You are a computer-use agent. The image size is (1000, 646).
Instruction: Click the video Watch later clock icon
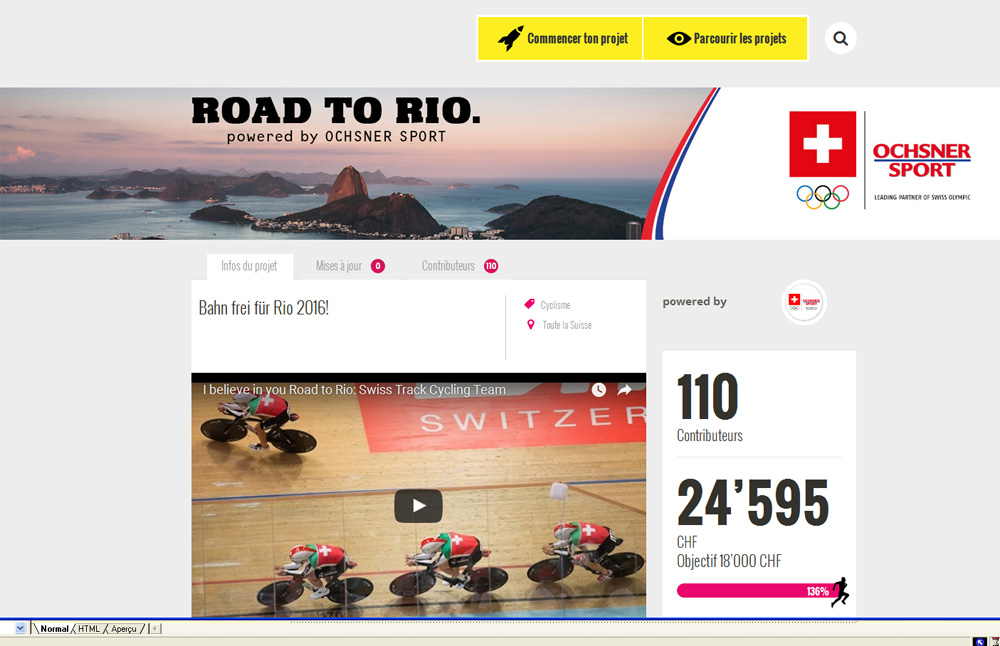point(598,390)
